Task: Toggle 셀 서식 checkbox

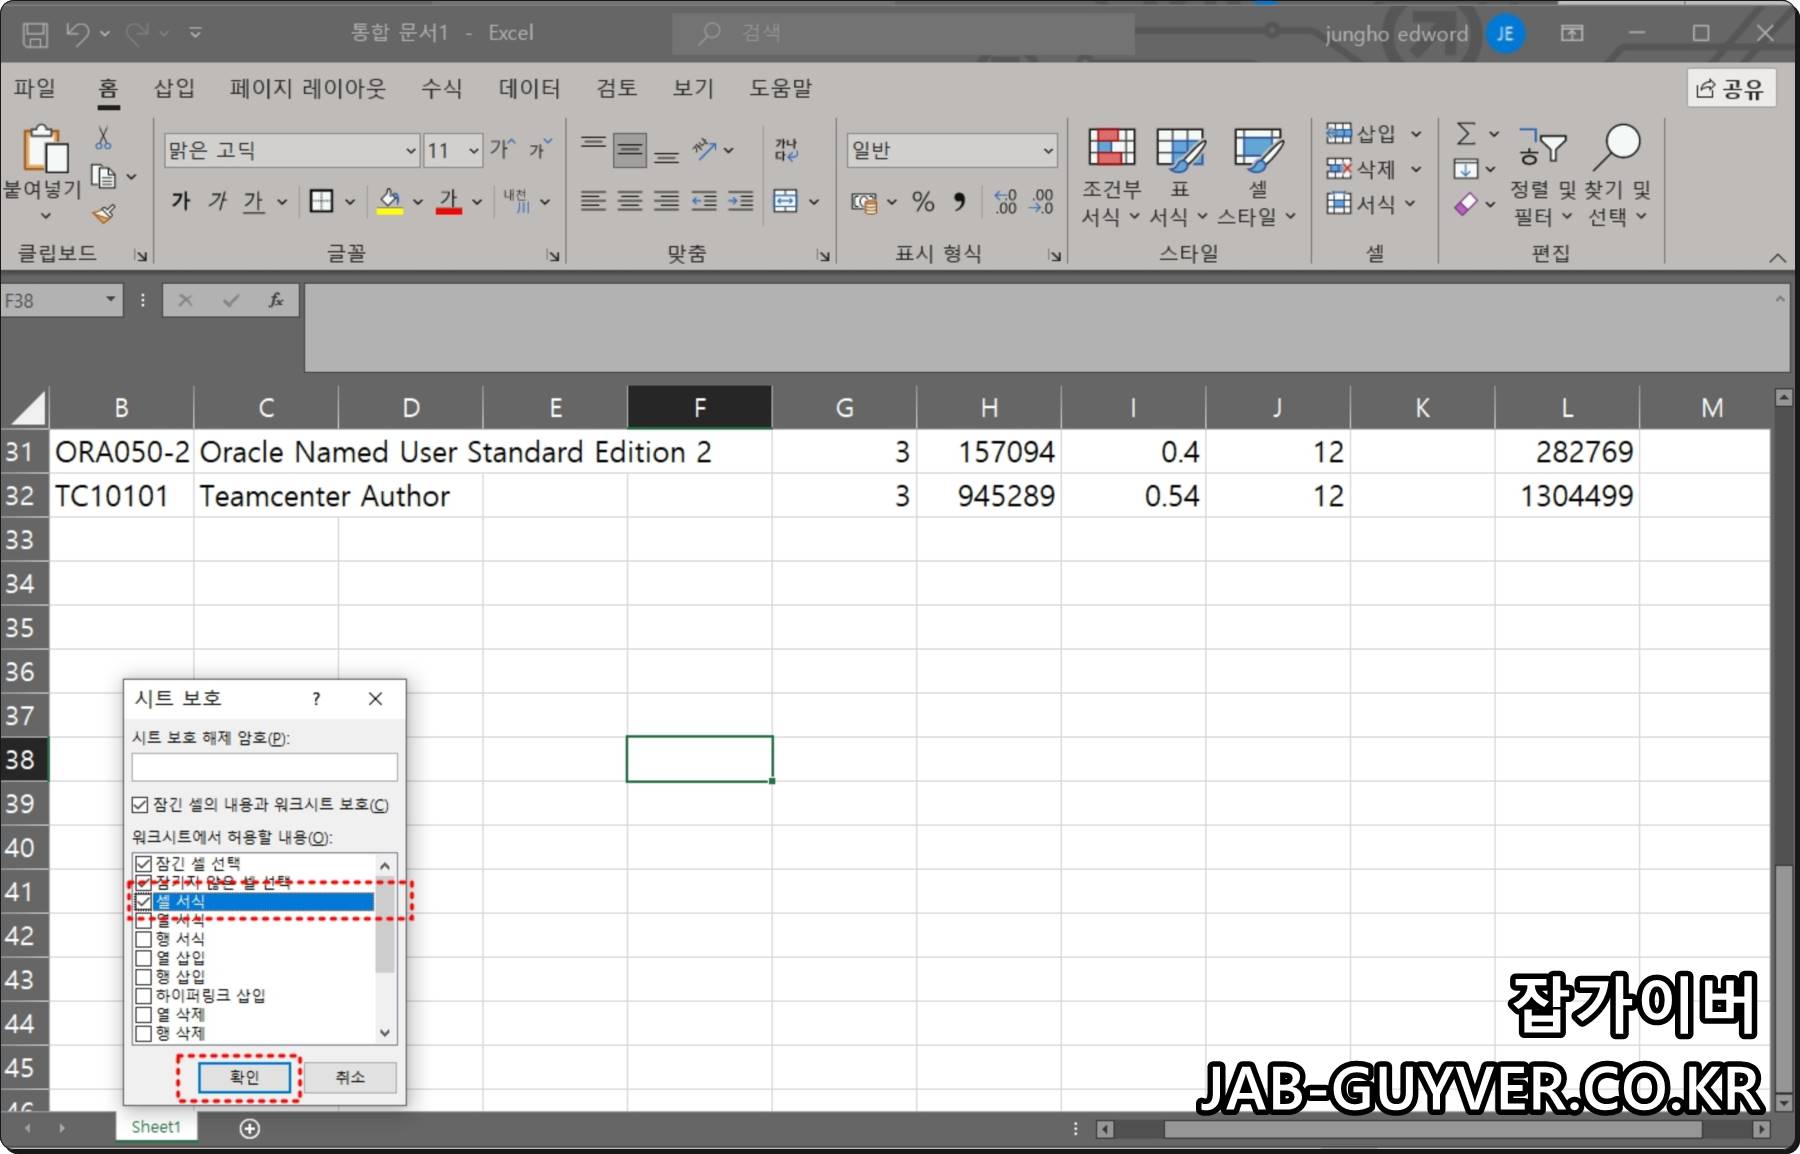Action: tap(143, 902)
